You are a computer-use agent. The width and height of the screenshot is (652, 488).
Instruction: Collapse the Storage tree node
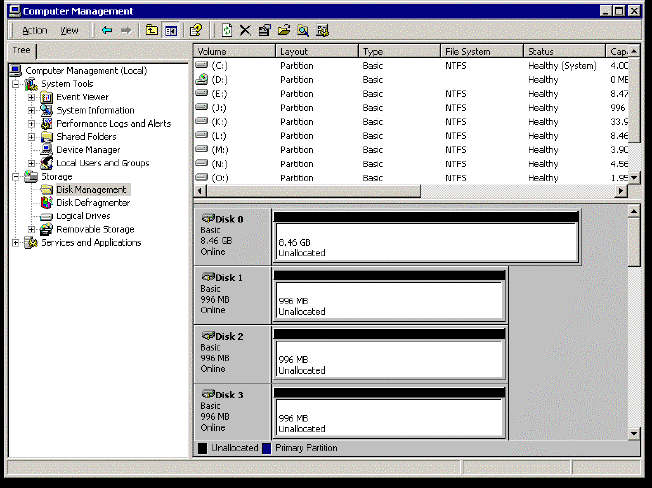[16, 177]
